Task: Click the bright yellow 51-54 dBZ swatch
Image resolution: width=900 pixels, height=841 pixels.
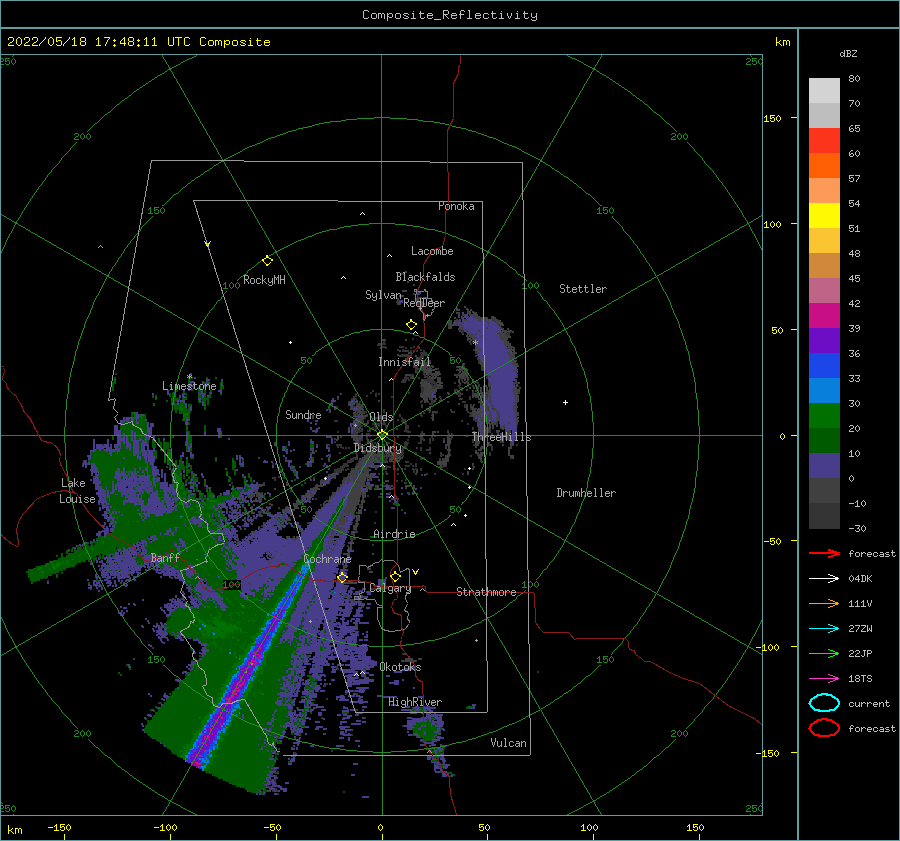Action: [824, 216]
